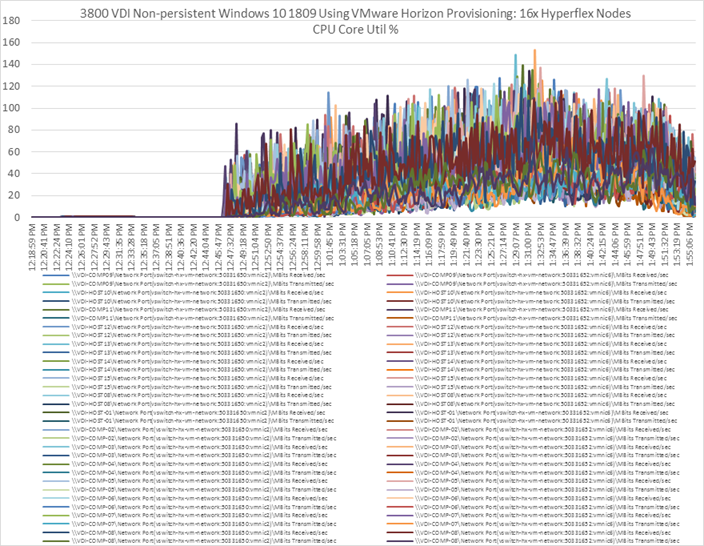Click the x-axis time label 1:31:00 PM
The height and width of the screenshot is (546, 704).
pyautogui.click(x=529, y=247)
